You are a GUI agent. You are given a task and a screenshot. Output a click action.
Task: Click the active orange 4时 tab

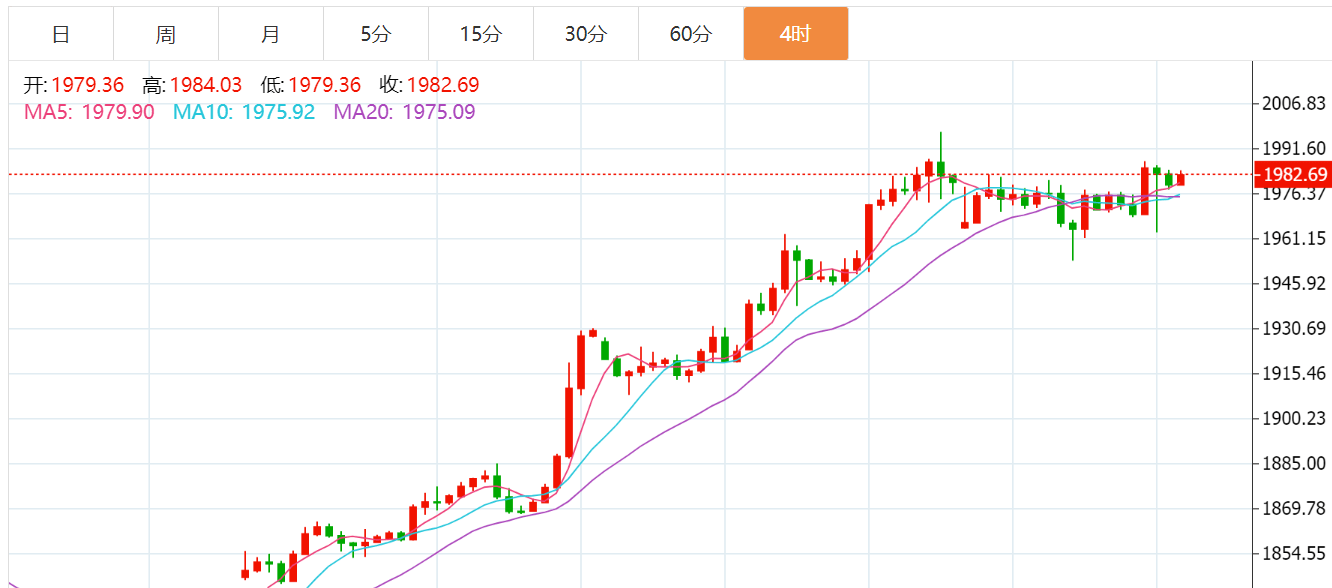coord(795,34)
